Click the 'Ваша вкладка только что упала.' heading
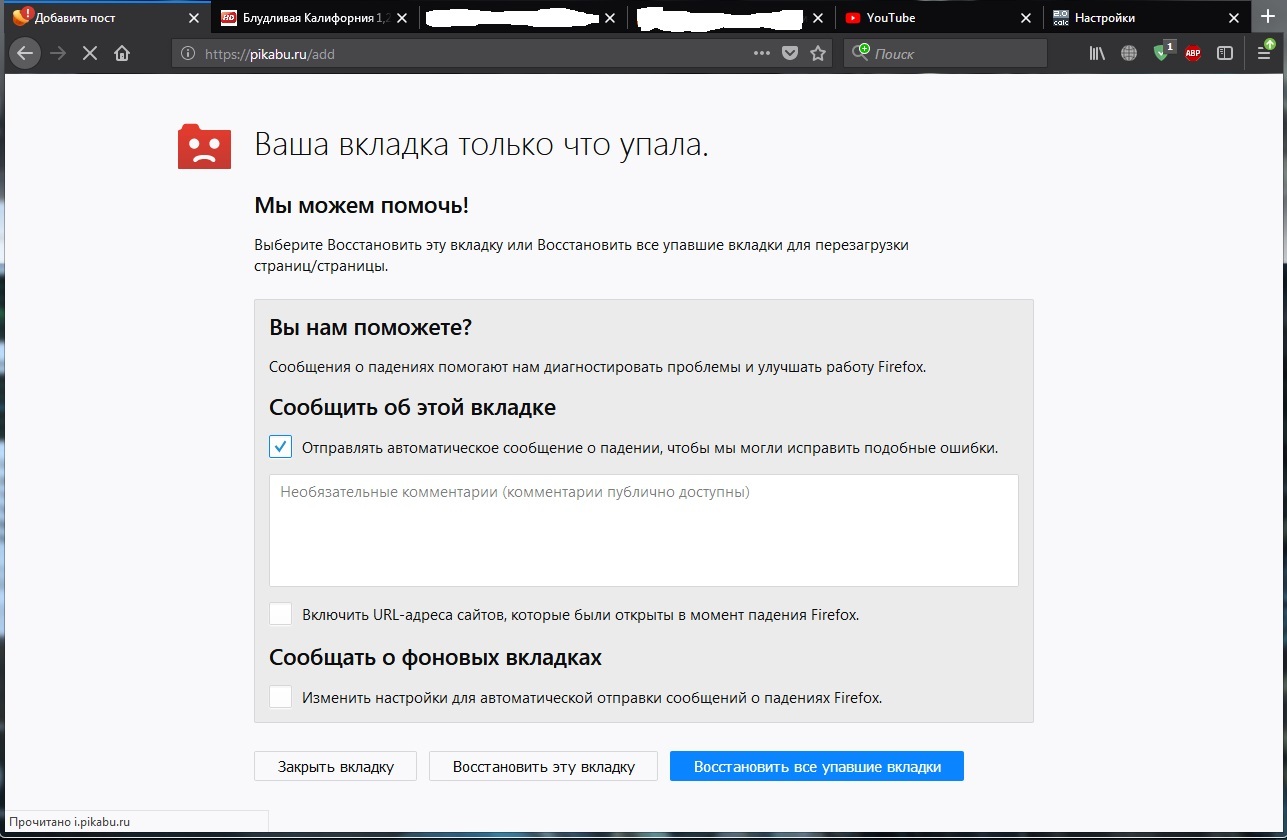This screenshot has height=840, width=1287. [x=481, y=145]
